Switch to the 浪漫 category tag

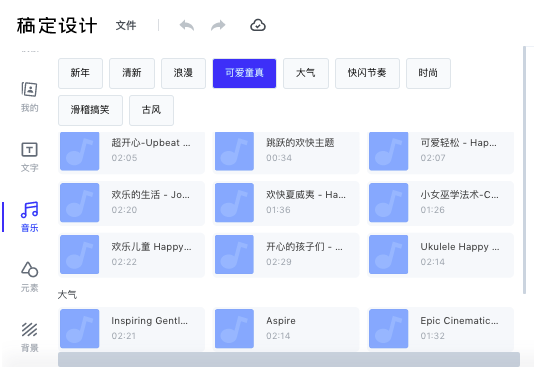pyautogui.click(x=183, y=73)
